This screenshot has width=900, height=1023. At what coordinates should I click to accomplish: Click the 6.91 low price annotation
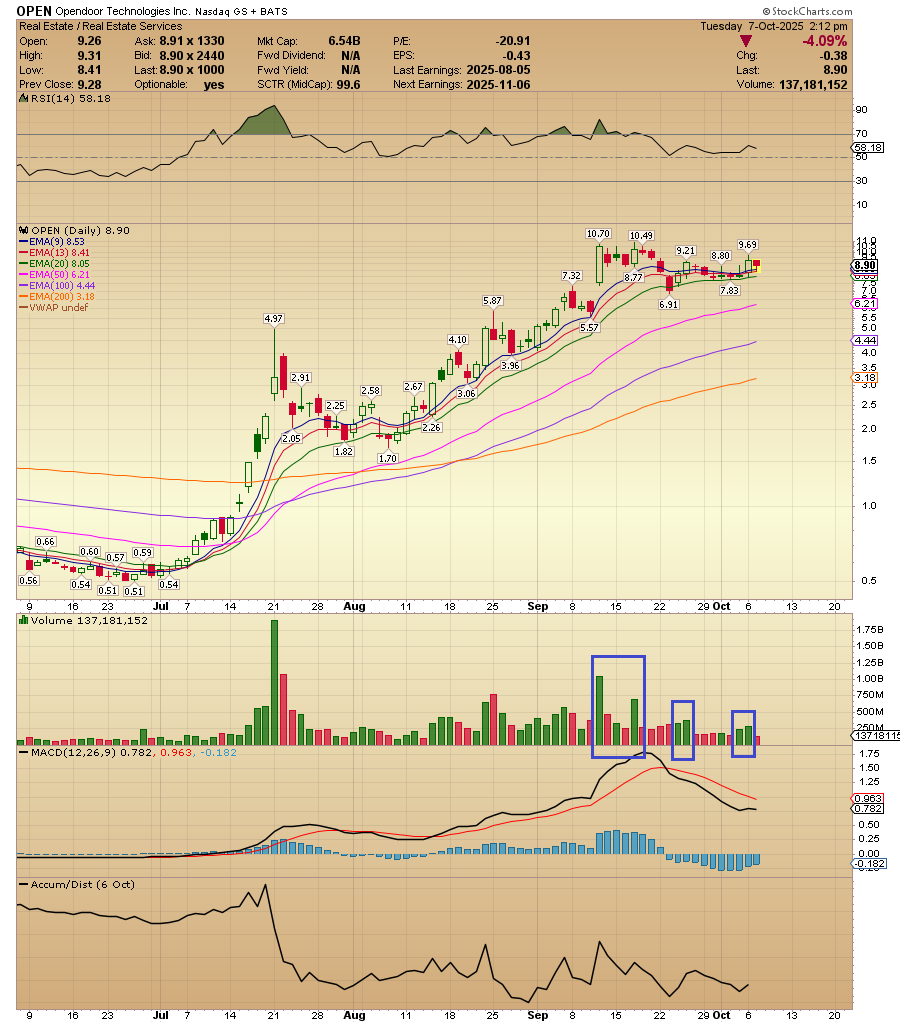668,304
